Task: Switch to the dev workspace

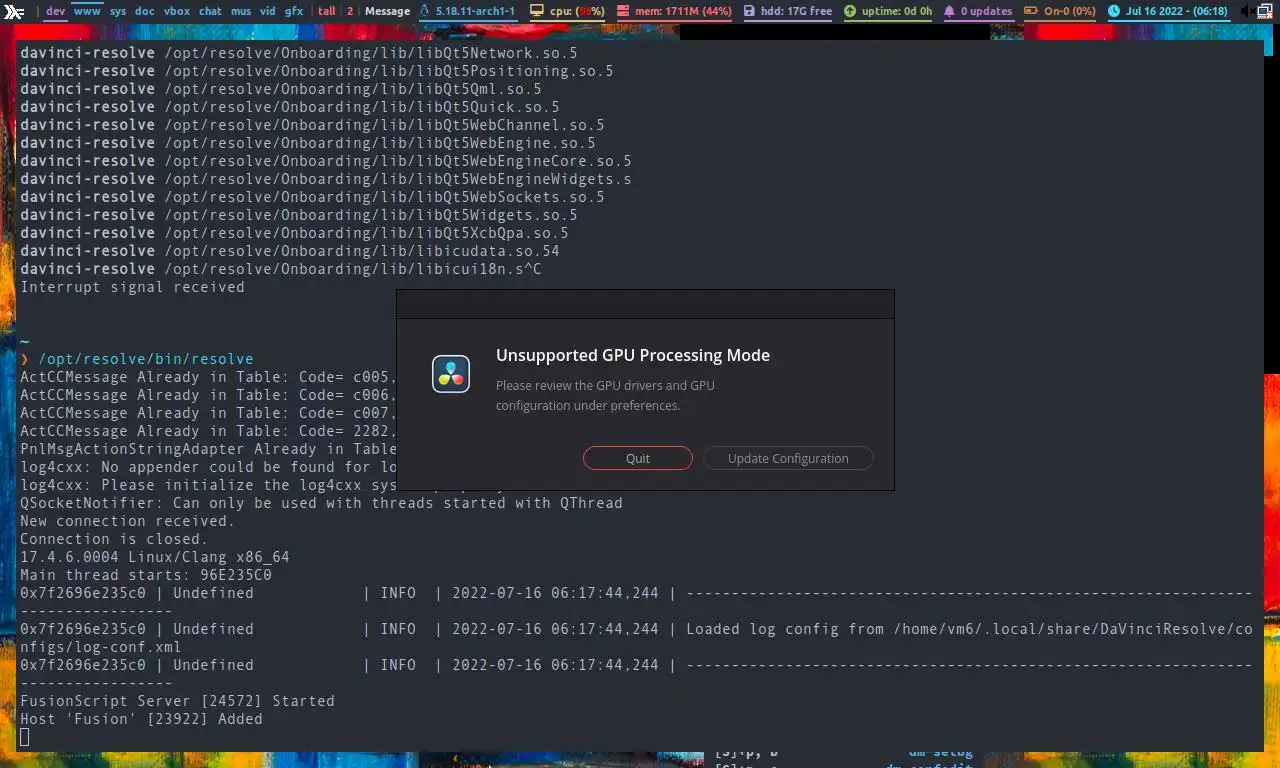Action: [x=56, y=11]
